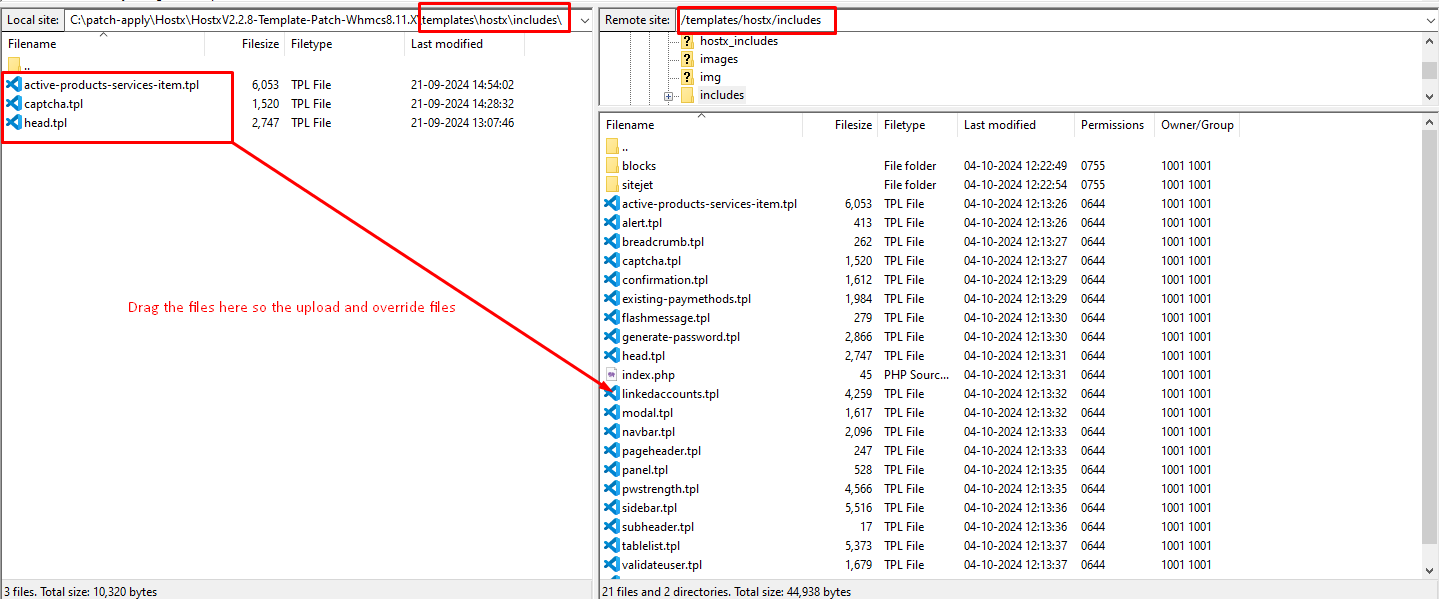This screenshot has width=1439, height=599.
Task: Open the Remote site path dropdown
Action: [x=1430, y=20]
